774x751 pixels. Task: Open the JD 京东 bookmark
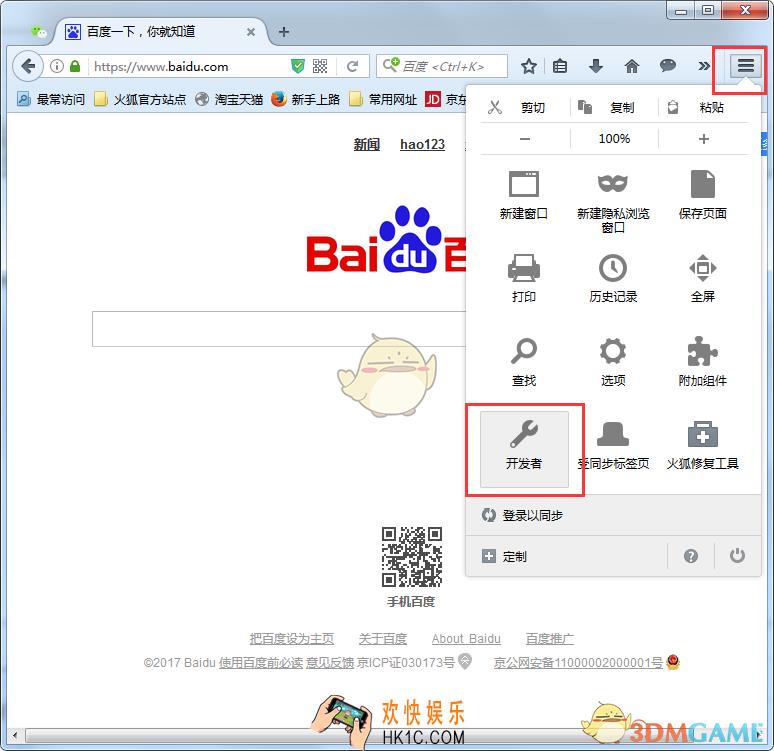446,99
